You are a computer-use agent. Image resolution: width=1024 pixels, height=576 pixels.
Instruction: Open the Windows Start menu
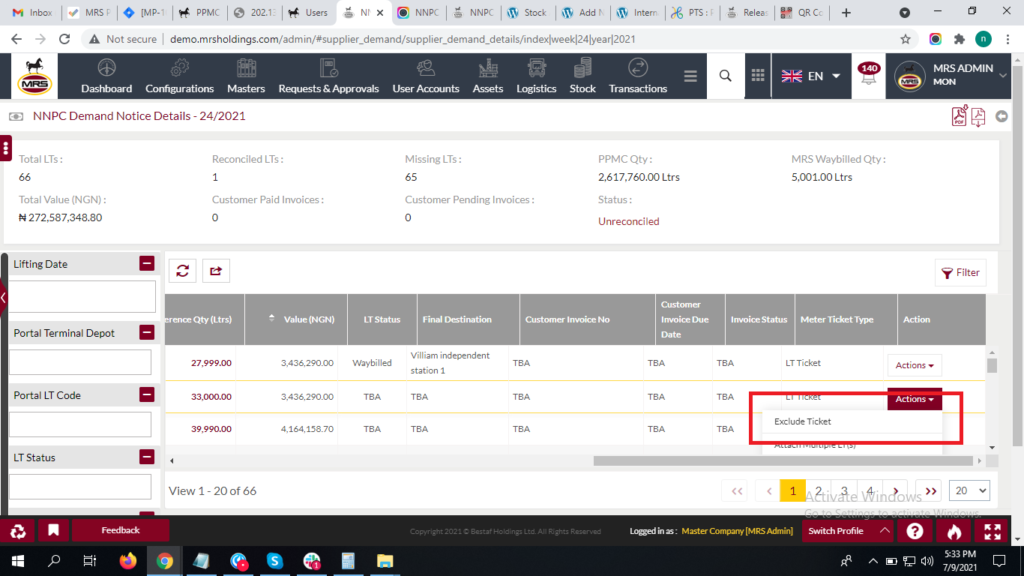click(x=18, y=561)
